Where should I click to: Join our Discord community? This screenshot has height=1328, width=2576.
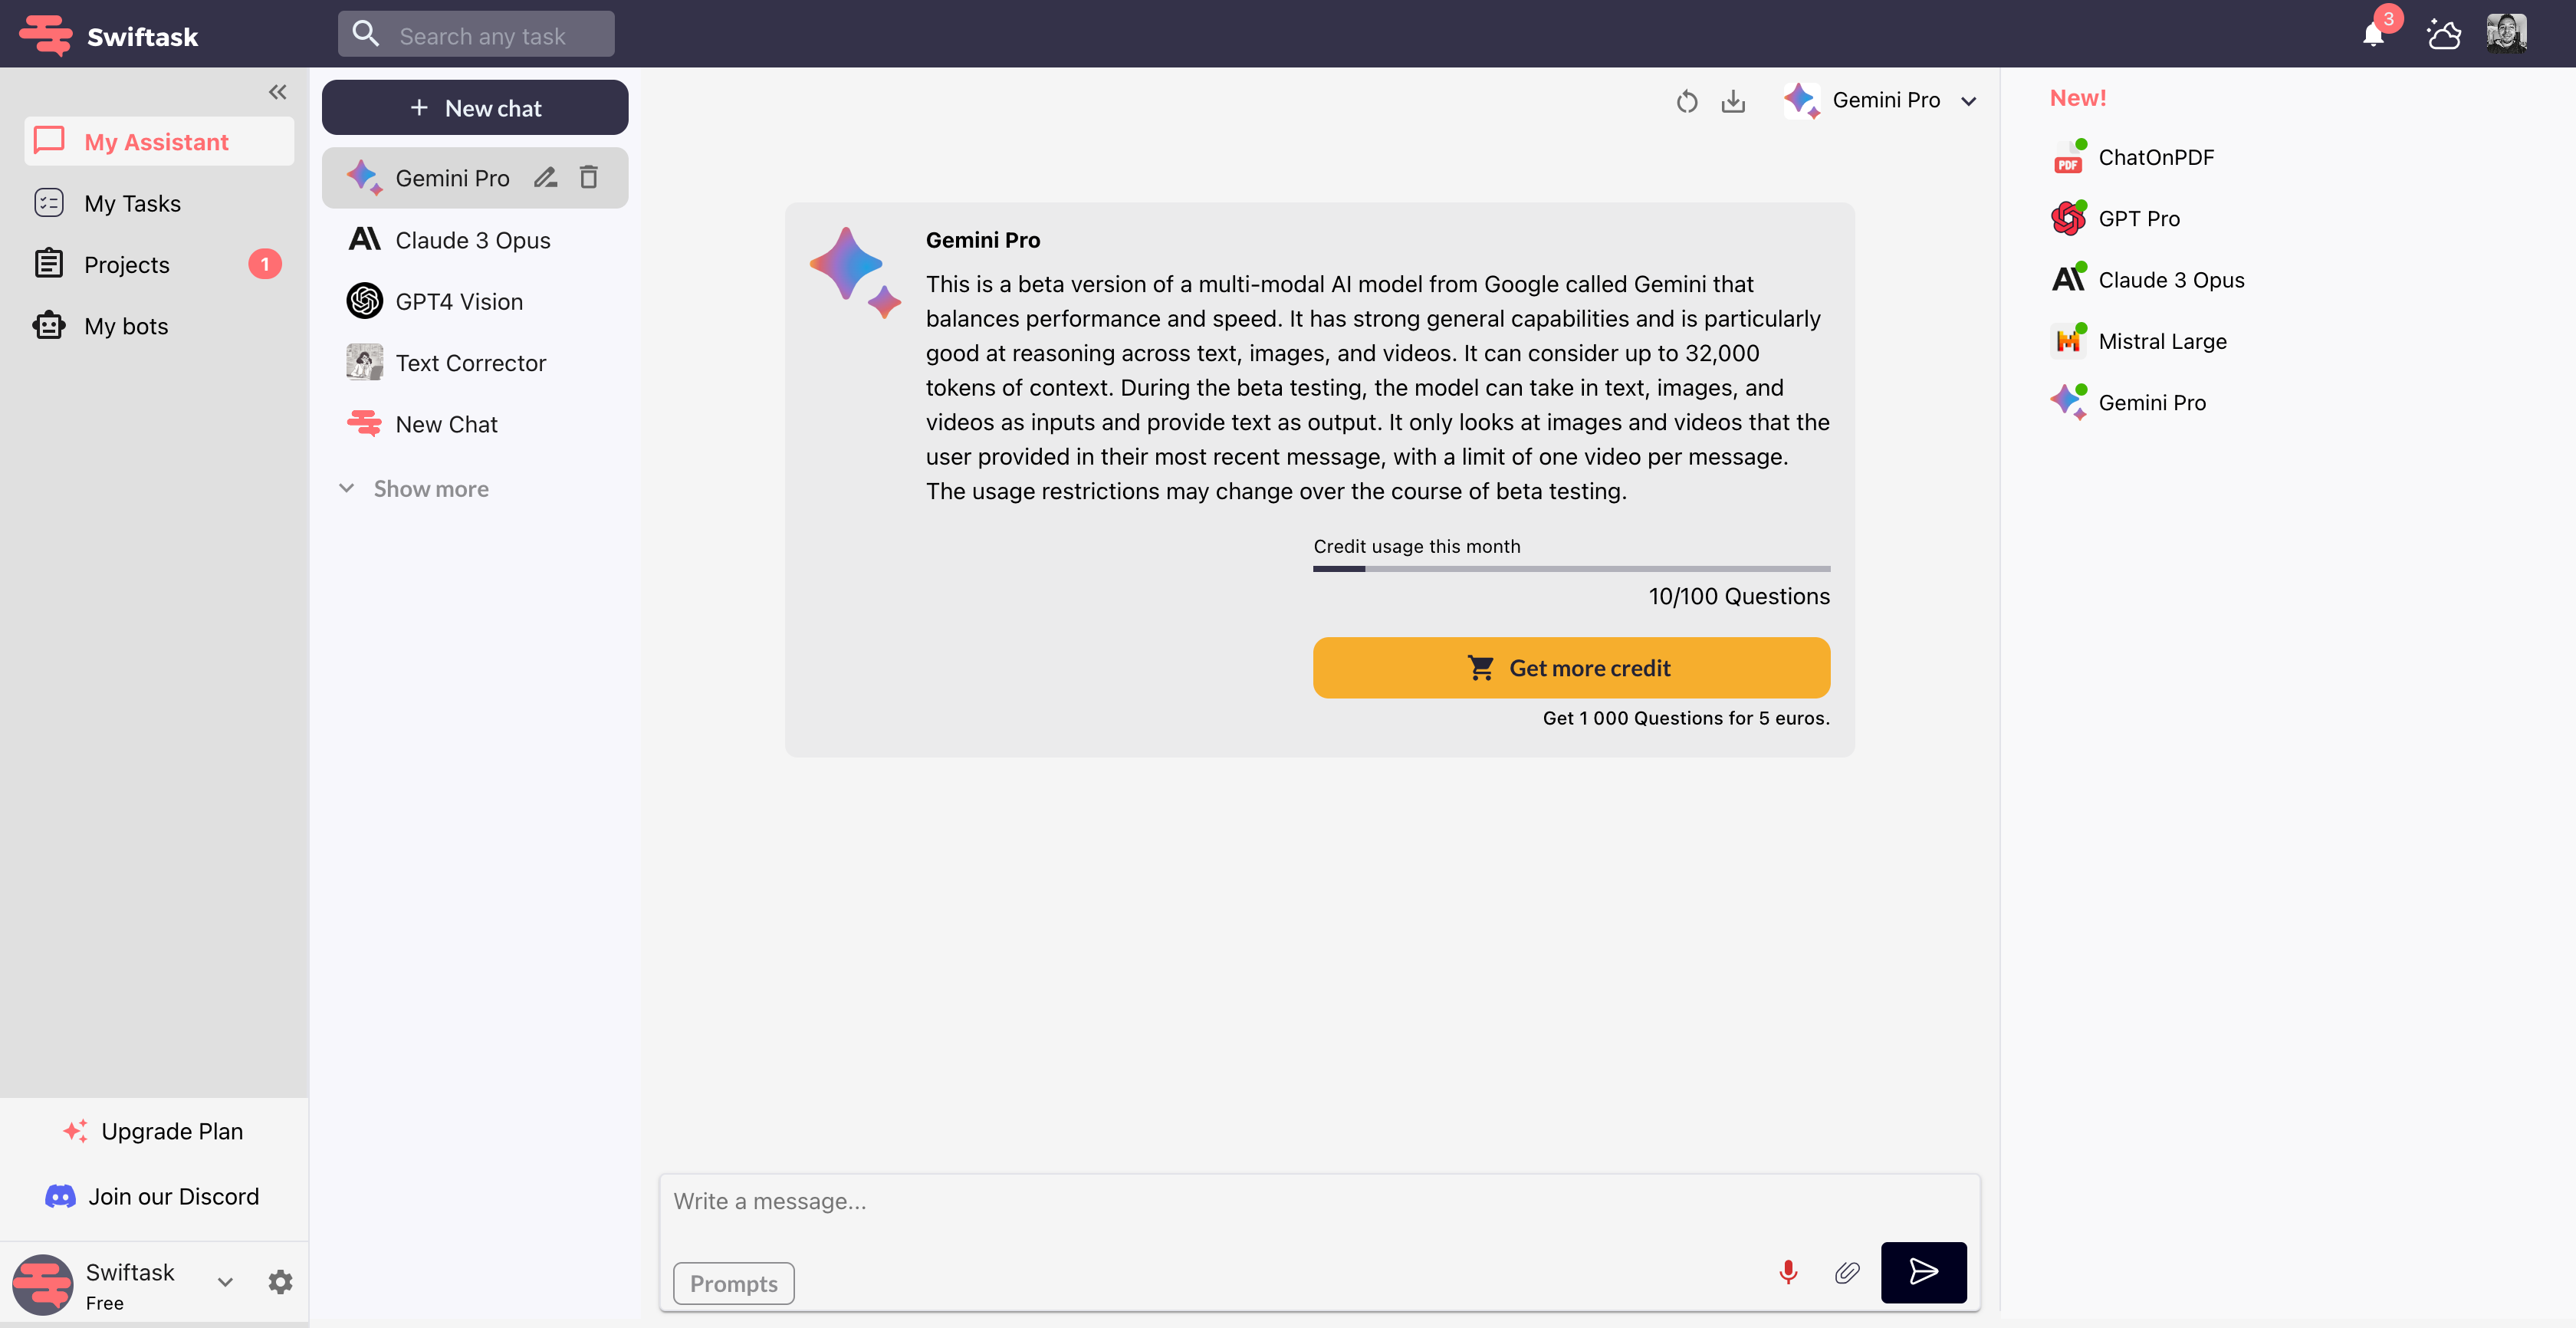click(152, 1195)
